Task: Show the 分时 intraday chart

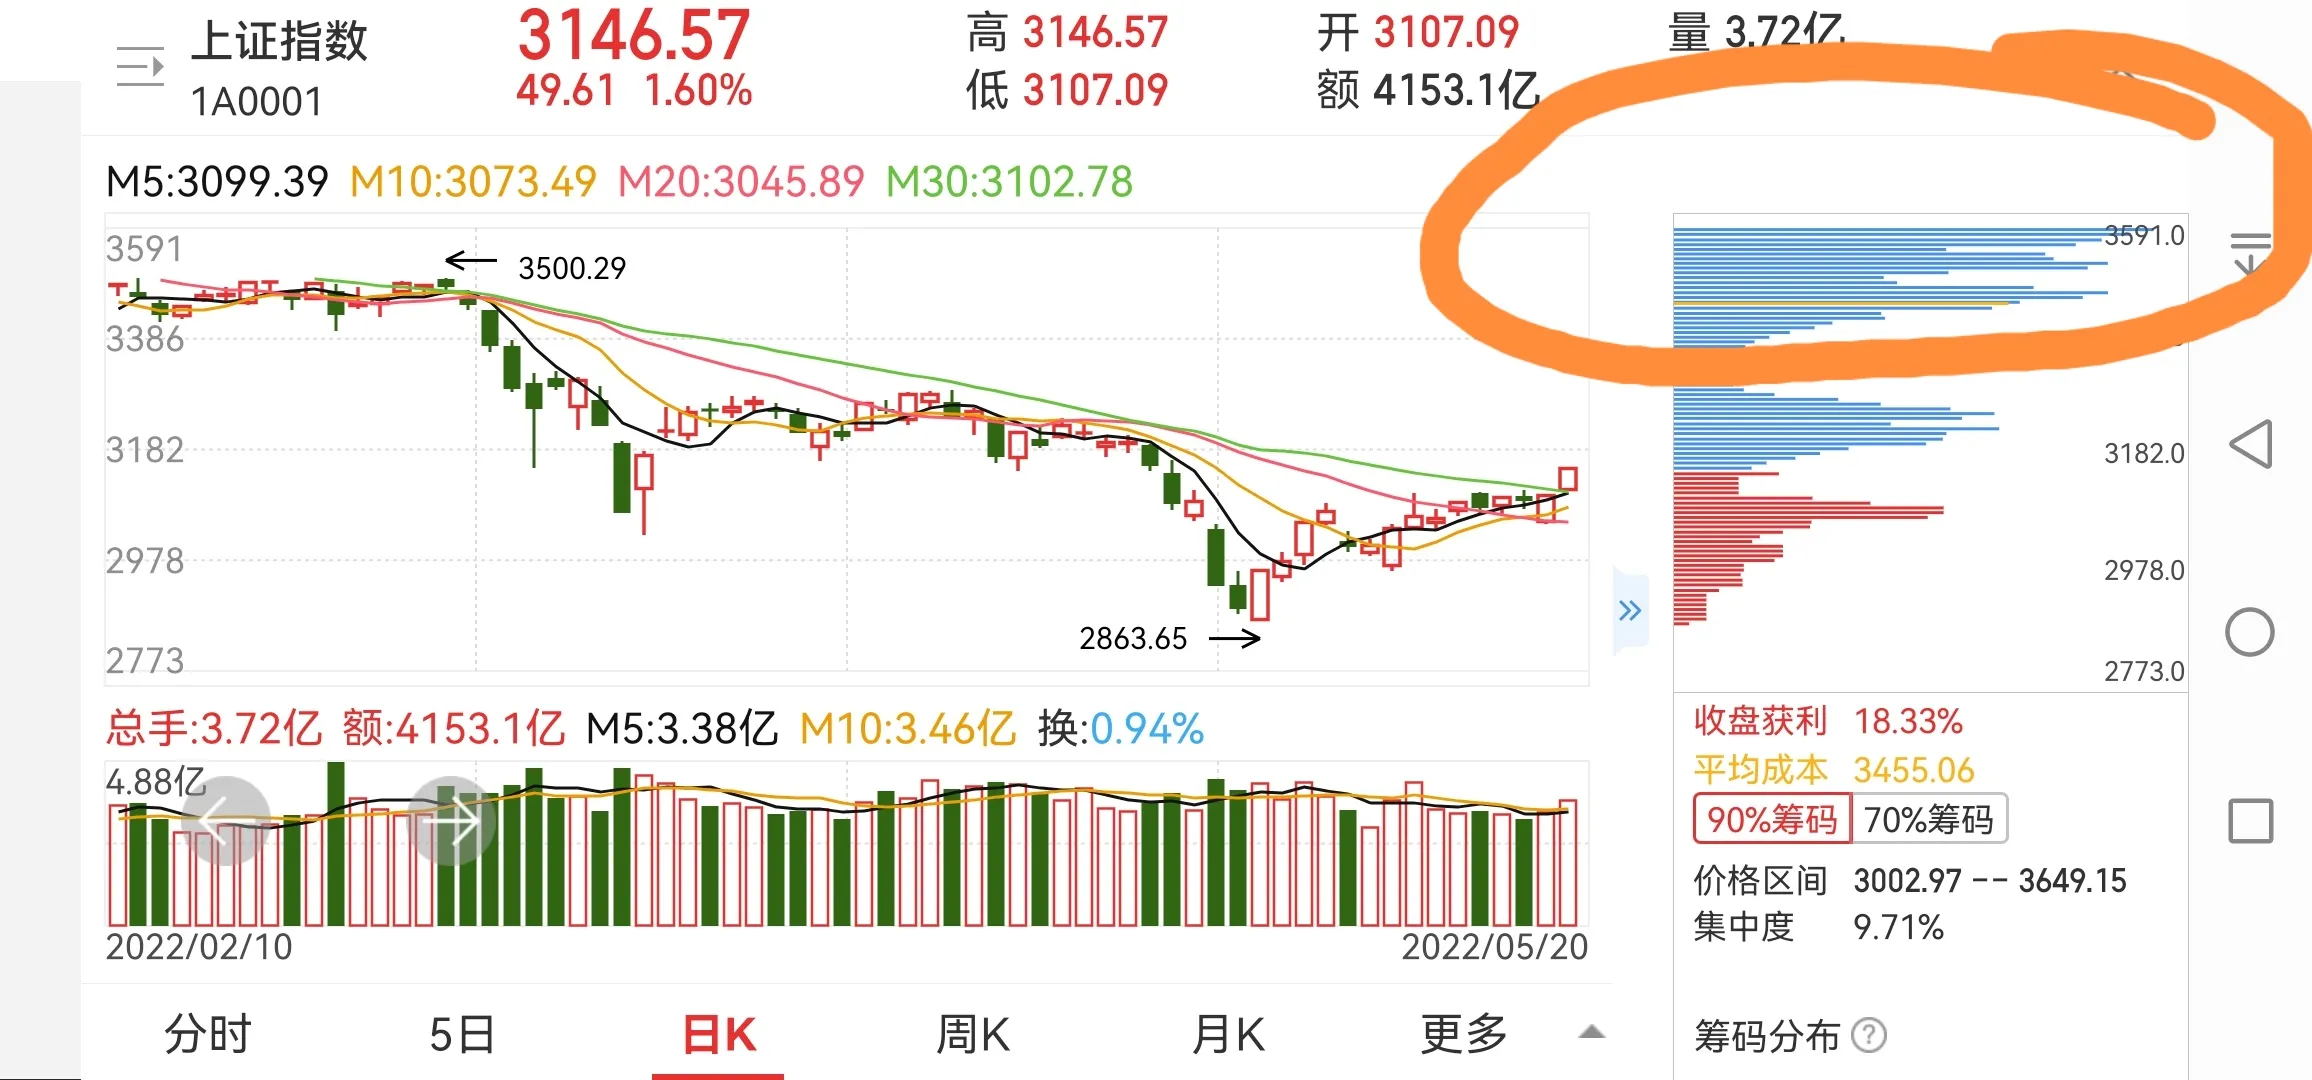Action: click(208, 1034)
